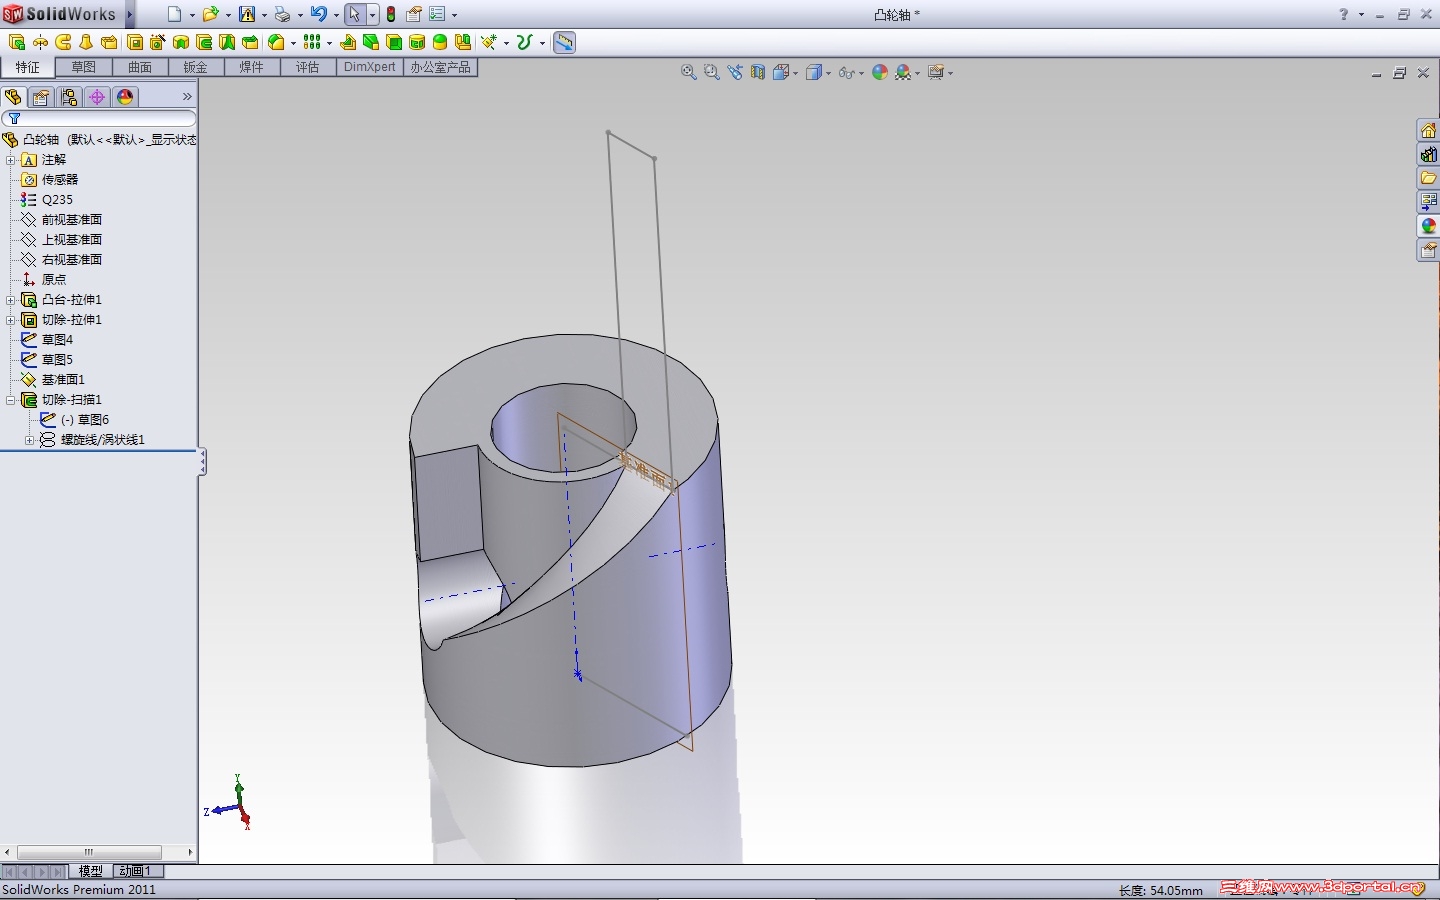Expand the New document dropdown arrow
This screenshot has height=900, width=1440.
point(192,15)
